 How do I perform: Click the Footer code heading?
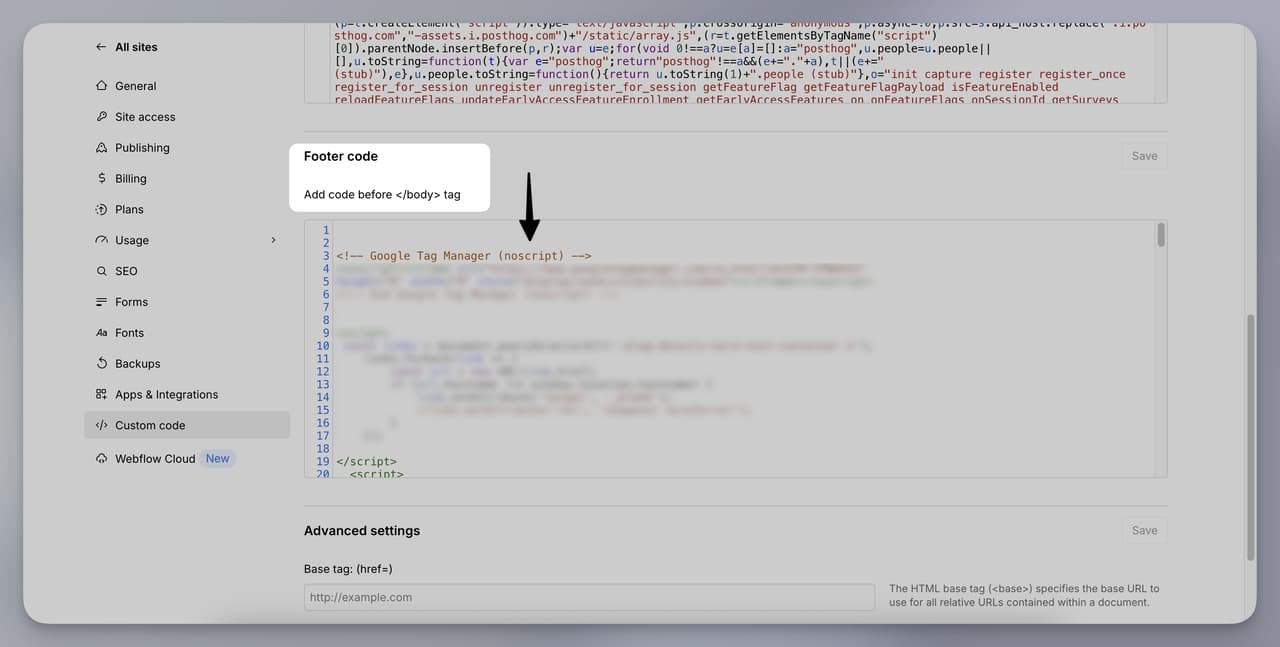tap(341, 156)
